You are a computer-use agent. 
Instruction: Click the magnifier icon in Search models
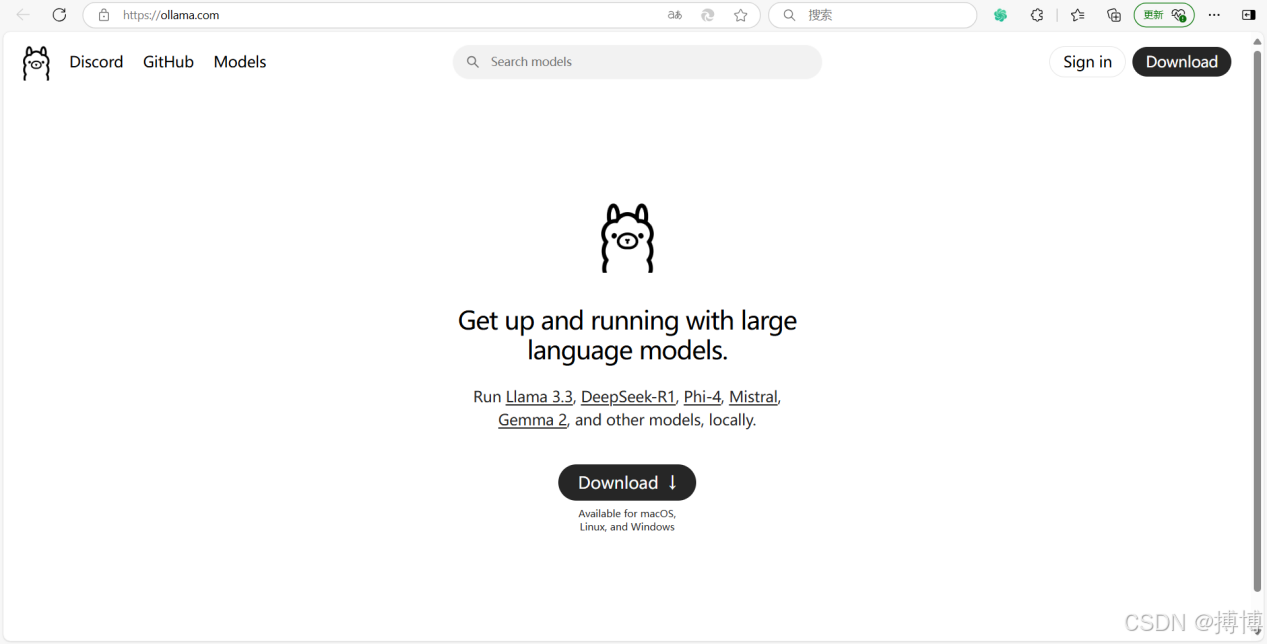pyautogui.click(x=473, y=62)
